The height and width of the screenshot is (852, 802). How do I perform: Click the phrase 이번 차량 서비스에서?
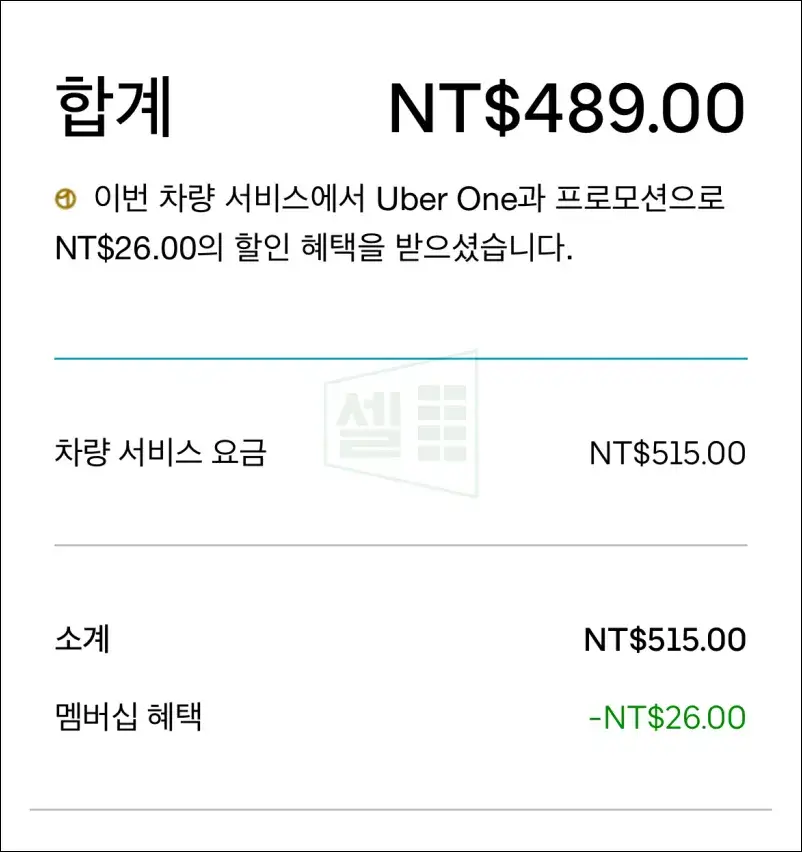pos(229,198)
